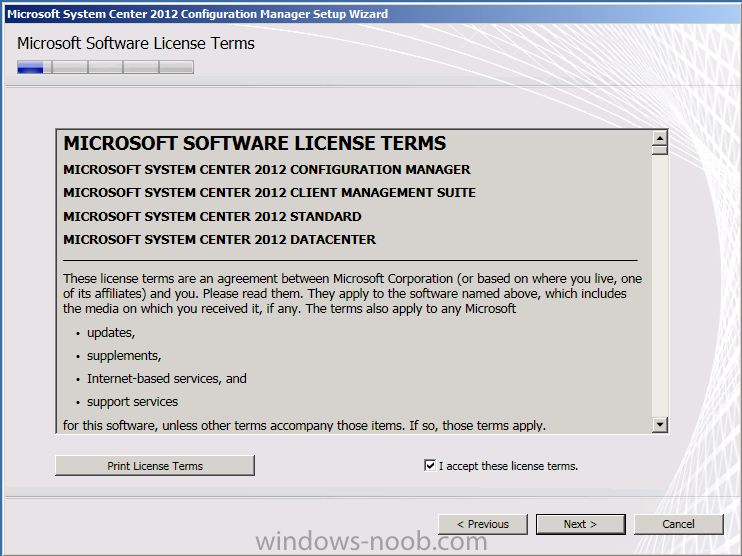Viewport: 742px width, 556px height.
Task: Click the 'Internet-based services, and' bullet
Action: (x=167, y=379)
